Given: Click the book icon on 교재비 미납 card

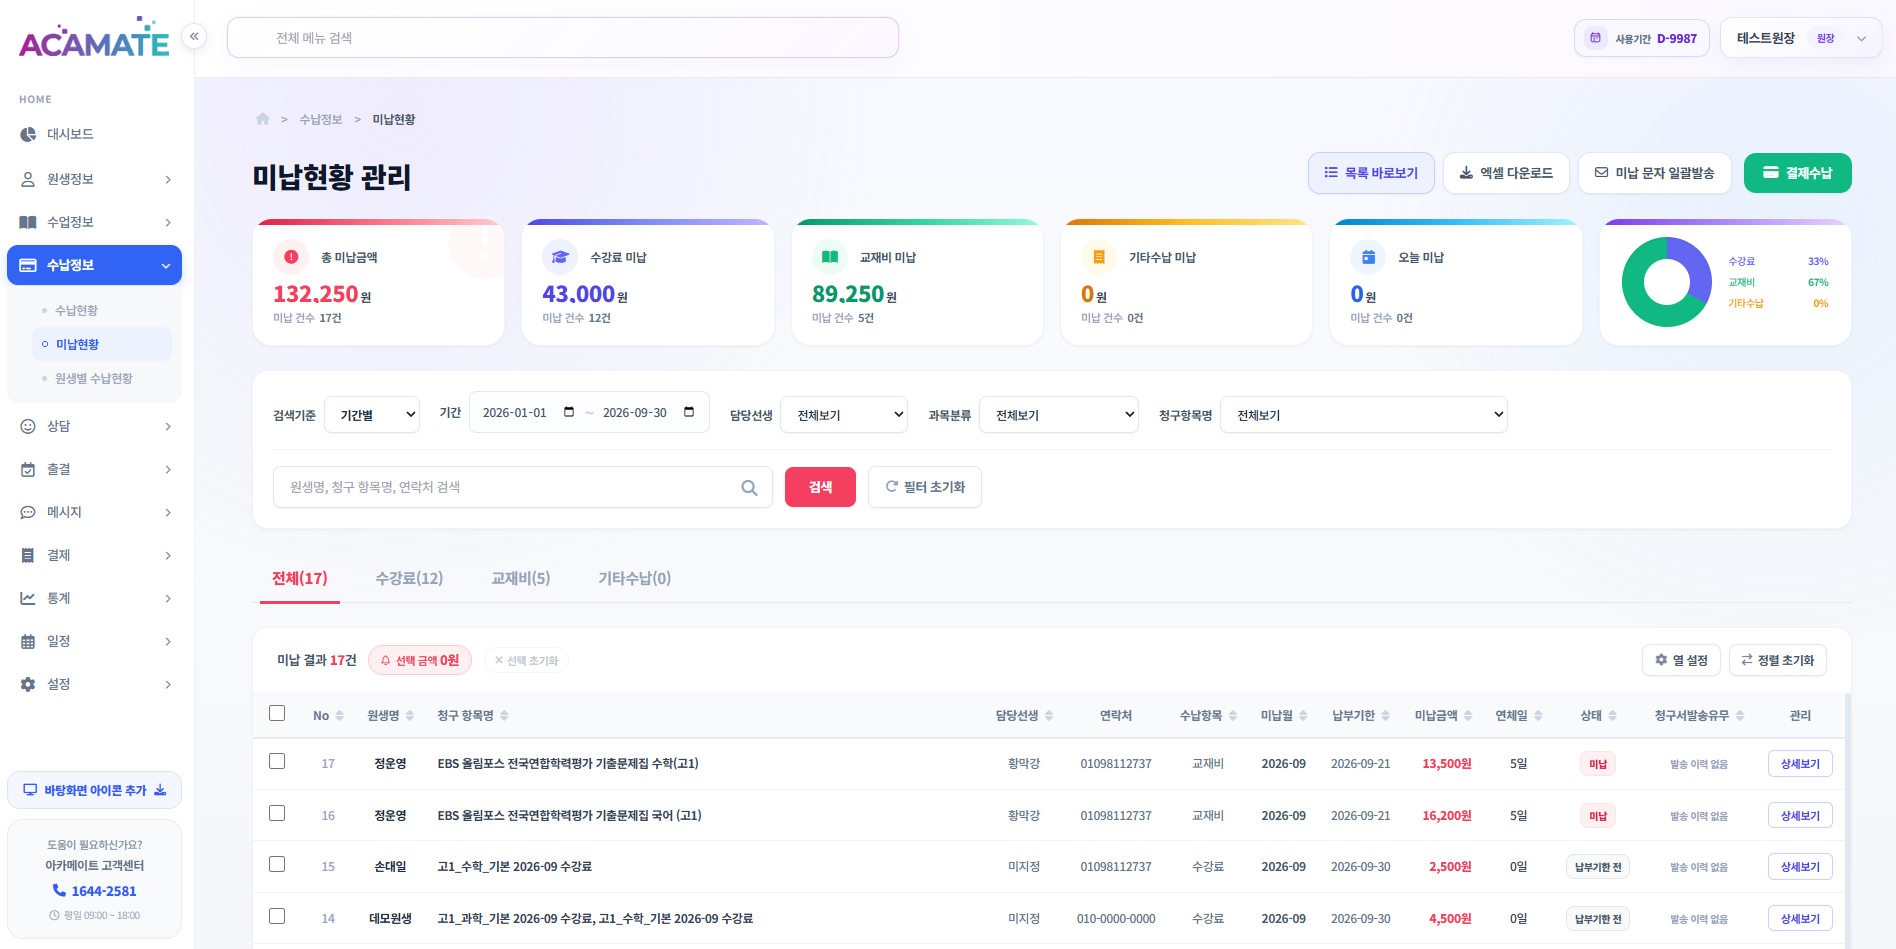Looking at the screenshot, I should click(829, 257).
